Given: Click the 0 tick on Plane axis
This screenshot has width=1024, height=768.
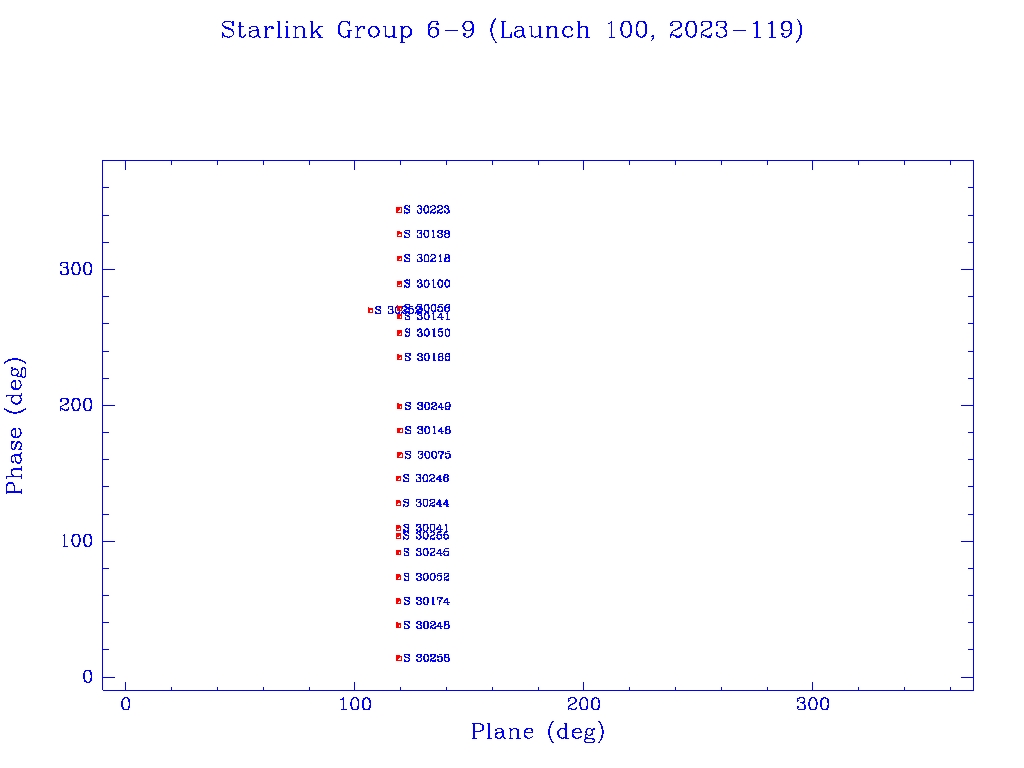Looking at the screenshot, I should pyautogui.click(x=125, y=704).
